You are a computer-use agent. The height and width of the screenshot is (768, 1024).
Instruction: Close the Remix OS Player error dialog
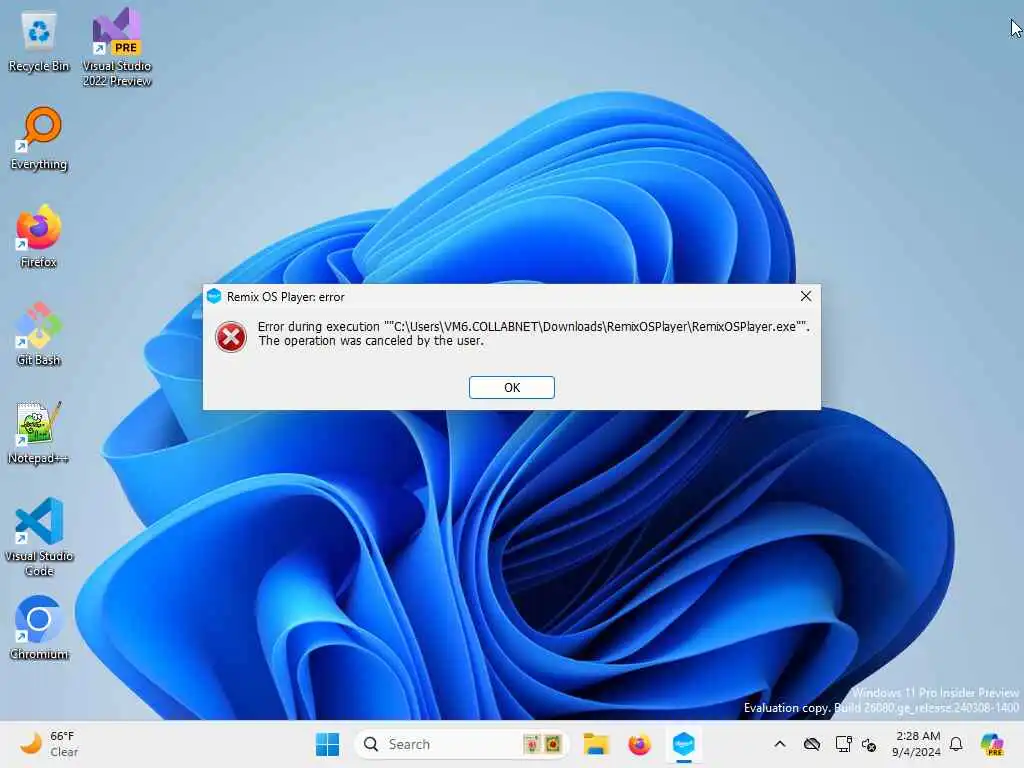[806, 296]
